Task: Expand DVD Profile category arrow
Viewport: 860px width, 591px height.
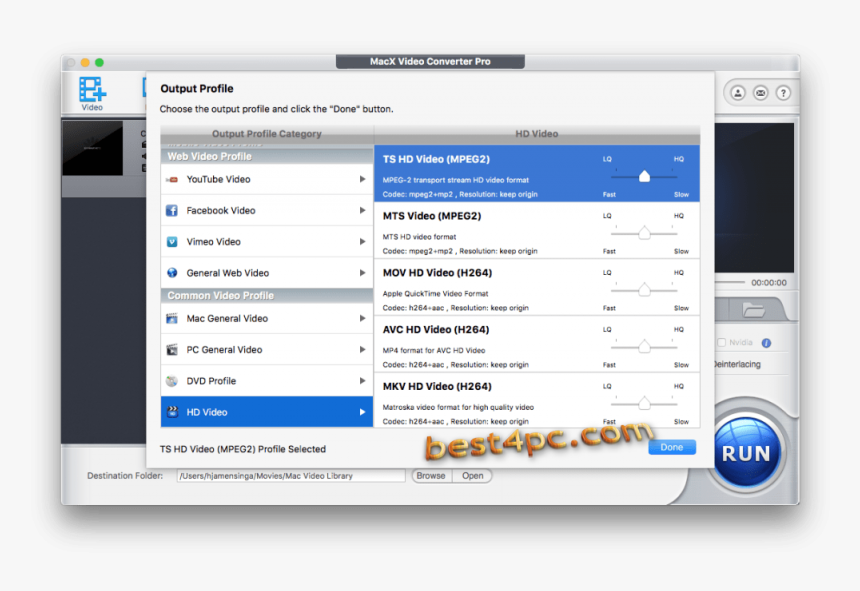Action: [x=362, y=381]
